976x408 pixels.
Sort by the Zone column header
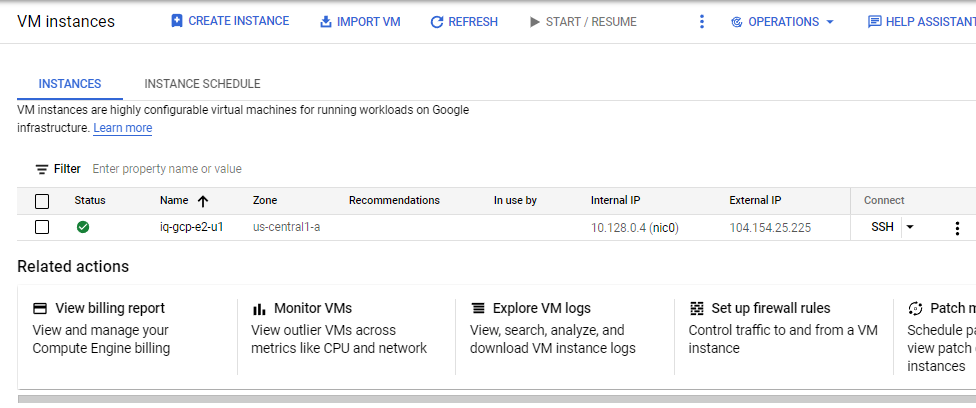coord(265,201)
